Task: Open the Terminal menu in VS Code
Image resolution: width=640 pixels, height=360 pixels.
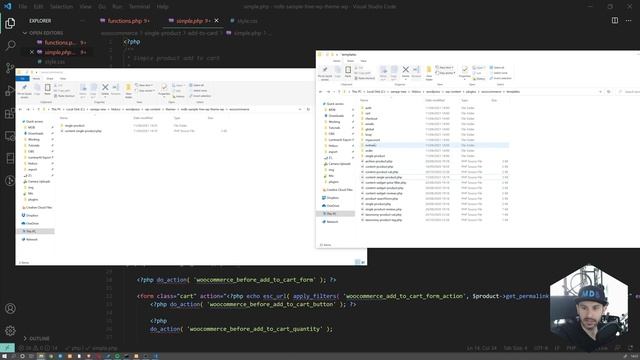Action: [140, 7]
